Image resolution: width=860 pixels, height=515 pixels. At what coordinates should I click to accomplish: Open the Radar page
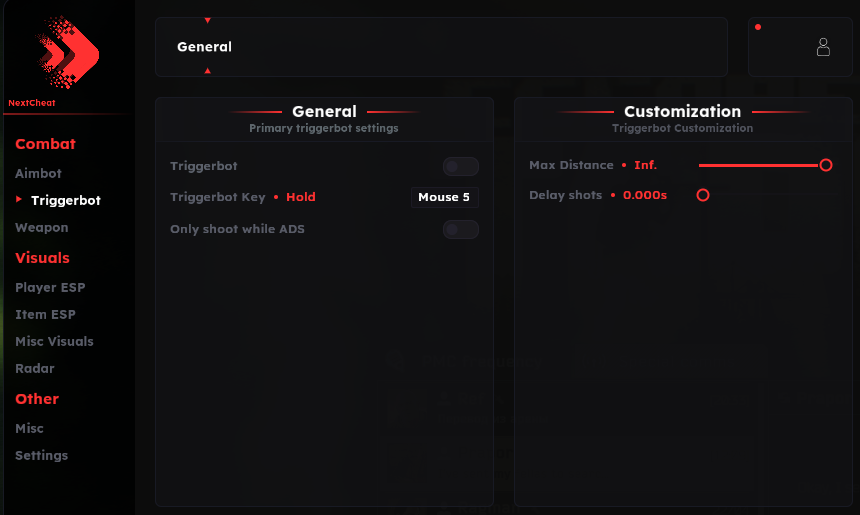[35, 368]
